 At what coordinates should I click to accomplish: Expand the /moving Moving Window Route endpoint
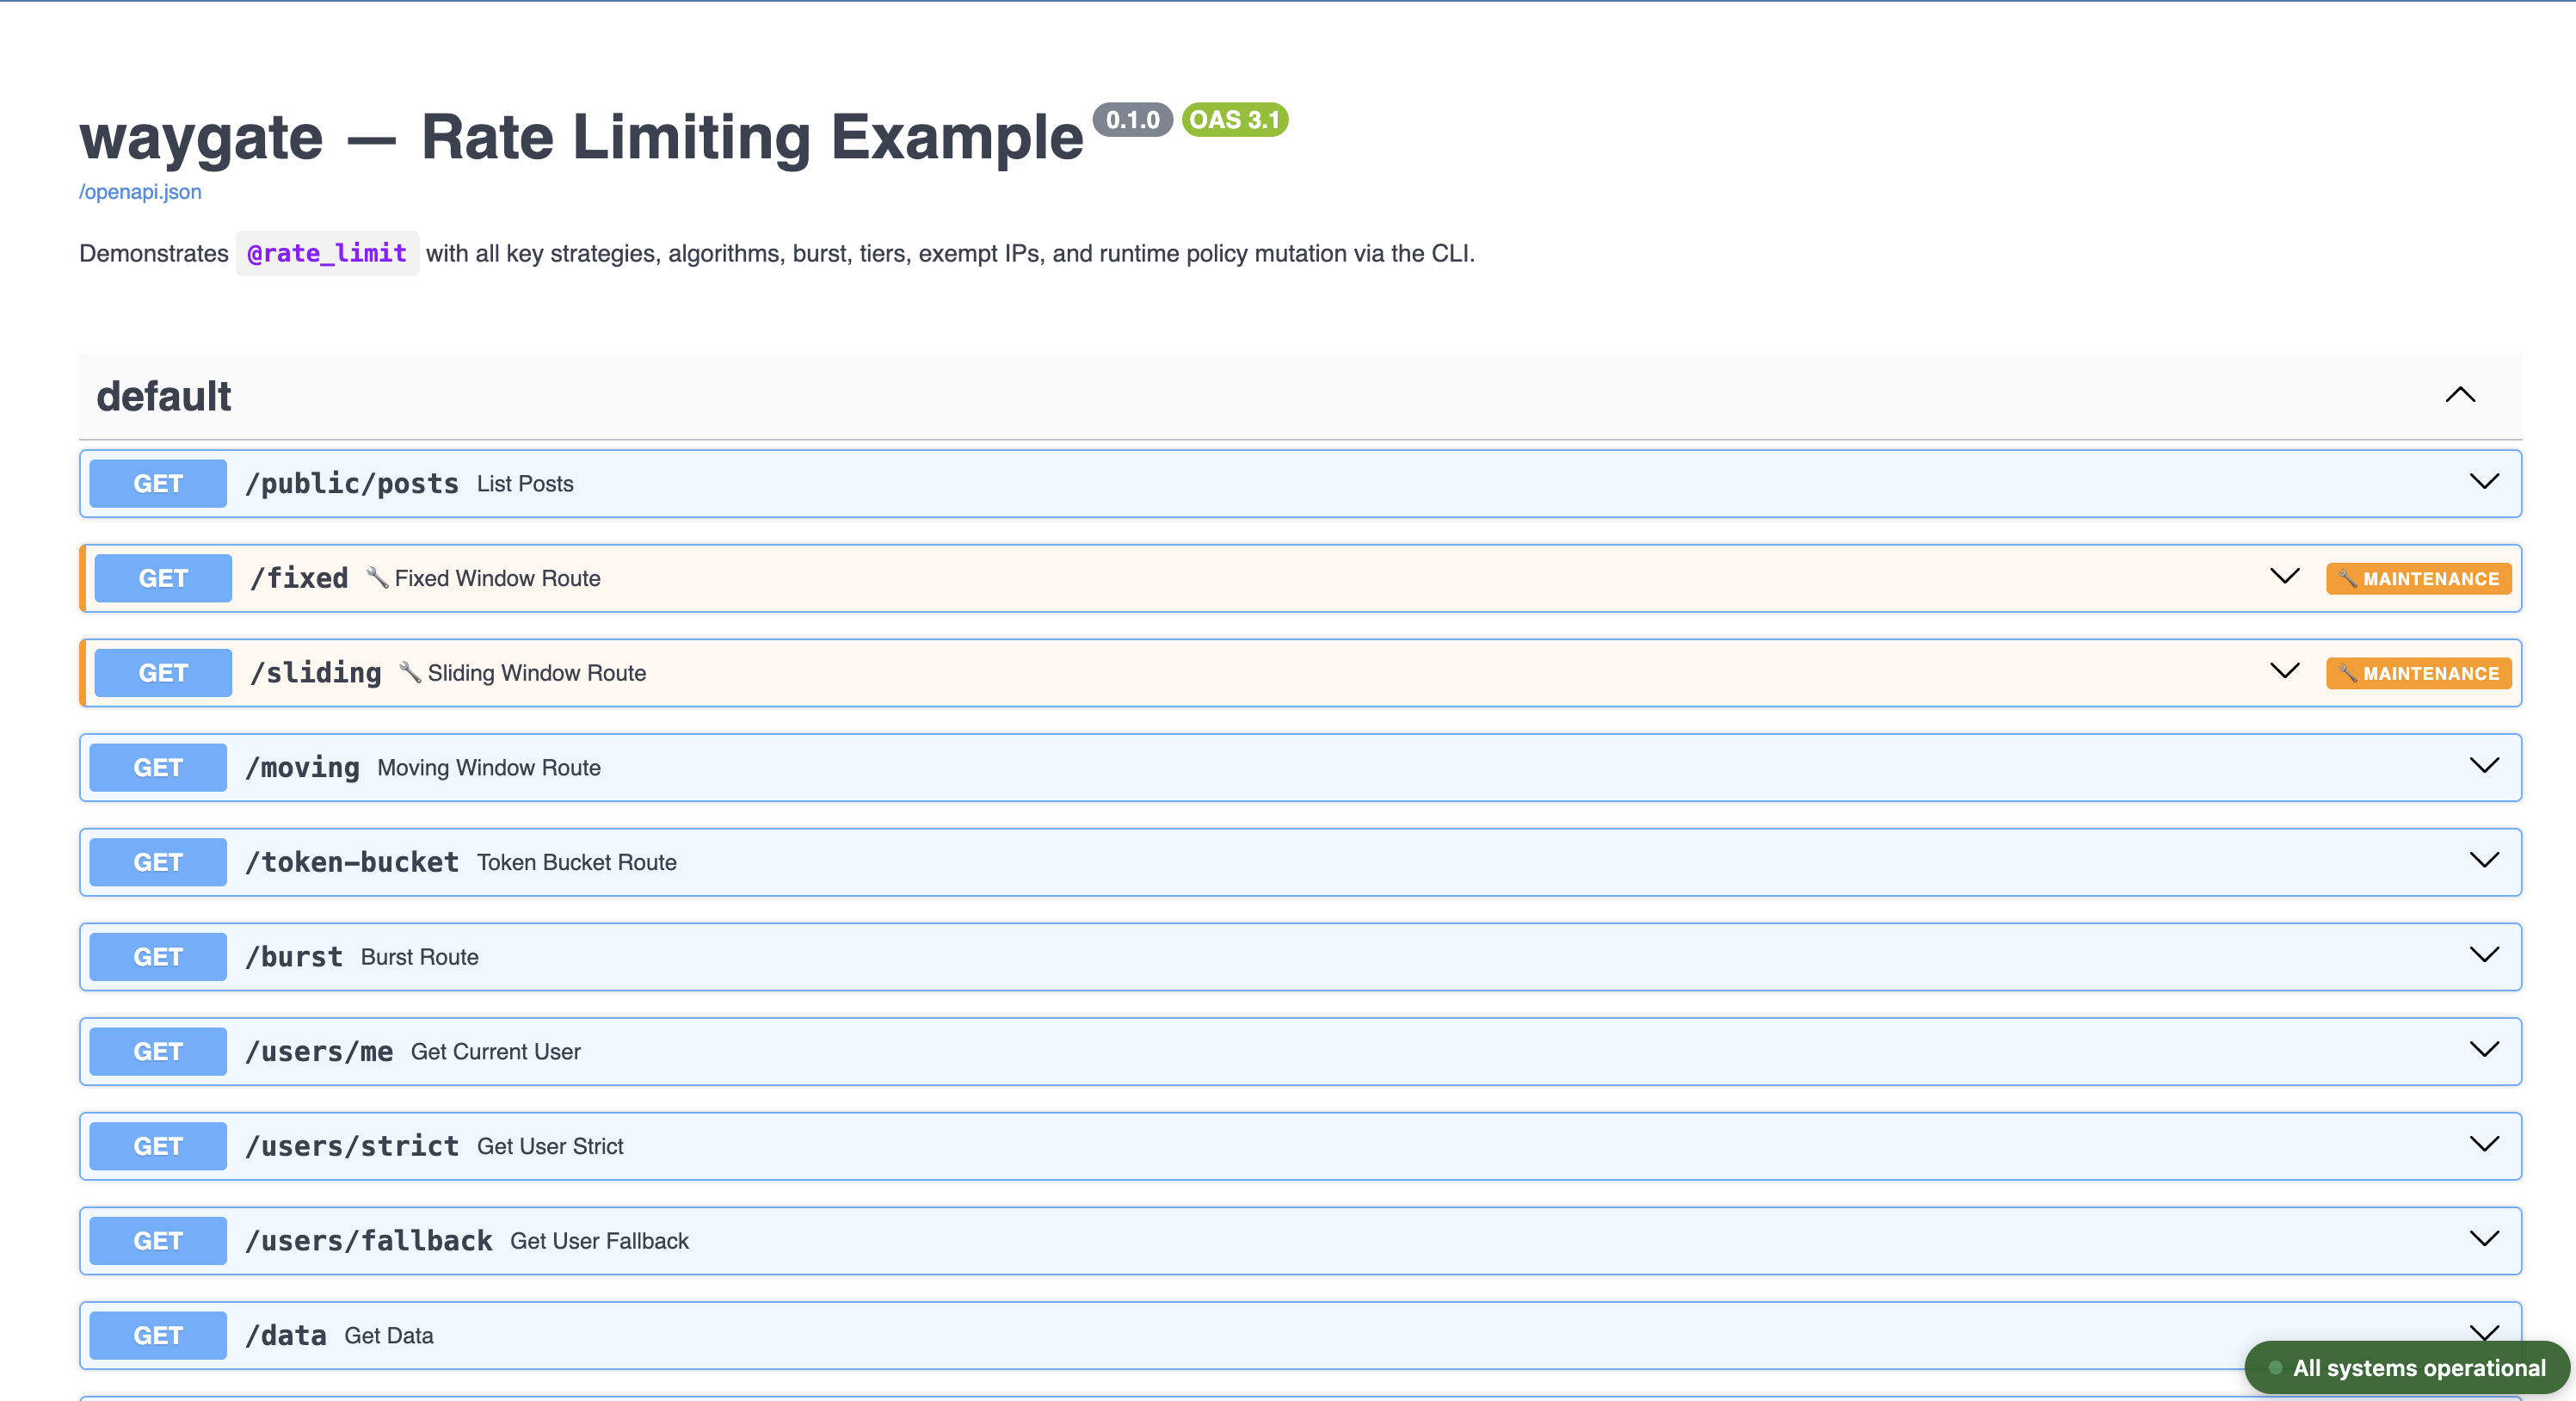pos(2484,767)
